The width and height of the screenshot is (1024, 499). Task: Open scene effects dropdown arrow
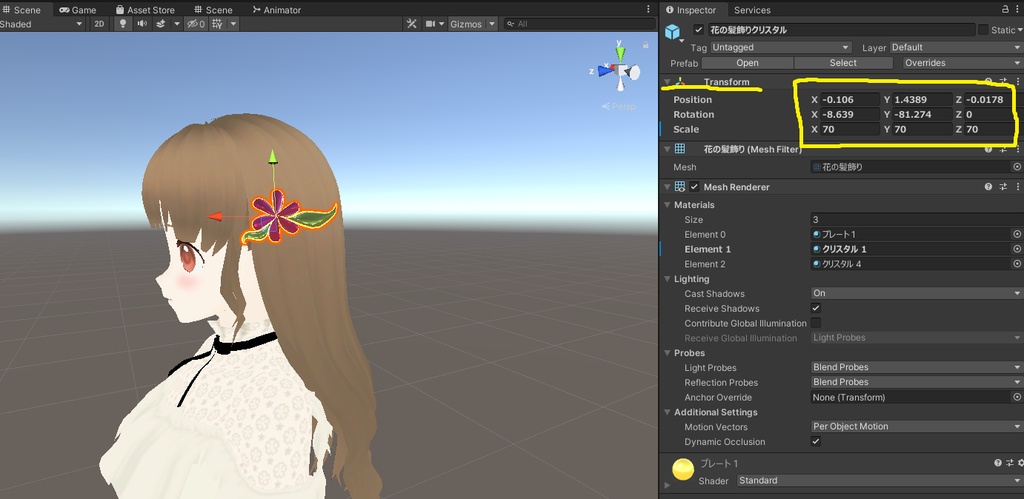pos(176,24)
